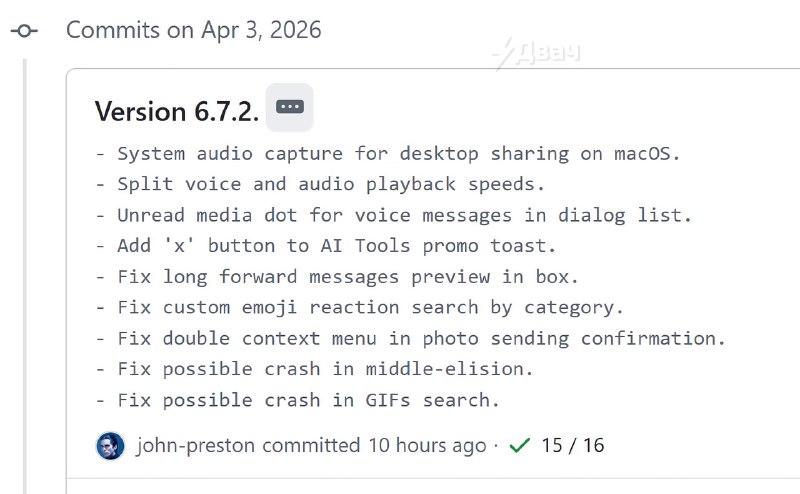Click the commit node icon beside date heading
800x494 pixels.
pyautogui.click(x=24, y=31)
